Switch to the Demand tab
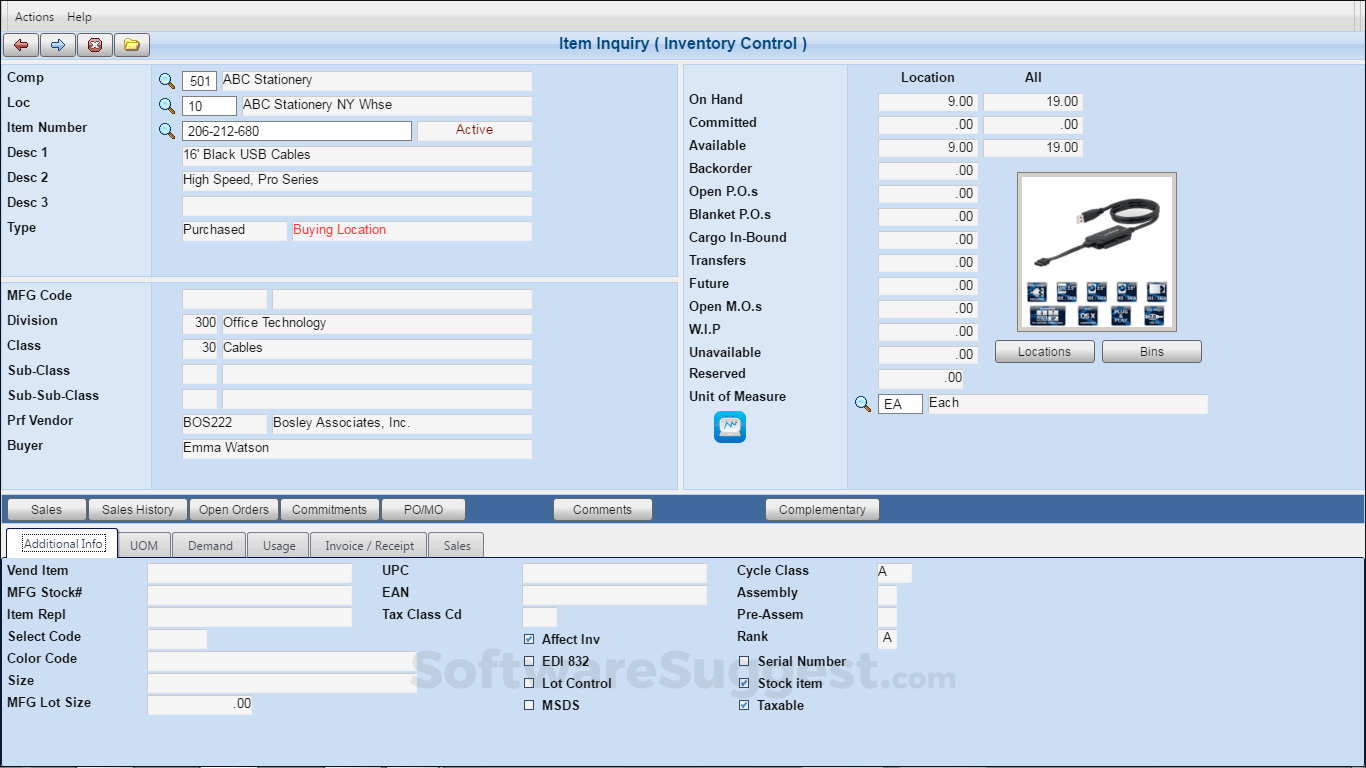The width and height of the screenshot is (1366, 768). coord(208,545)
